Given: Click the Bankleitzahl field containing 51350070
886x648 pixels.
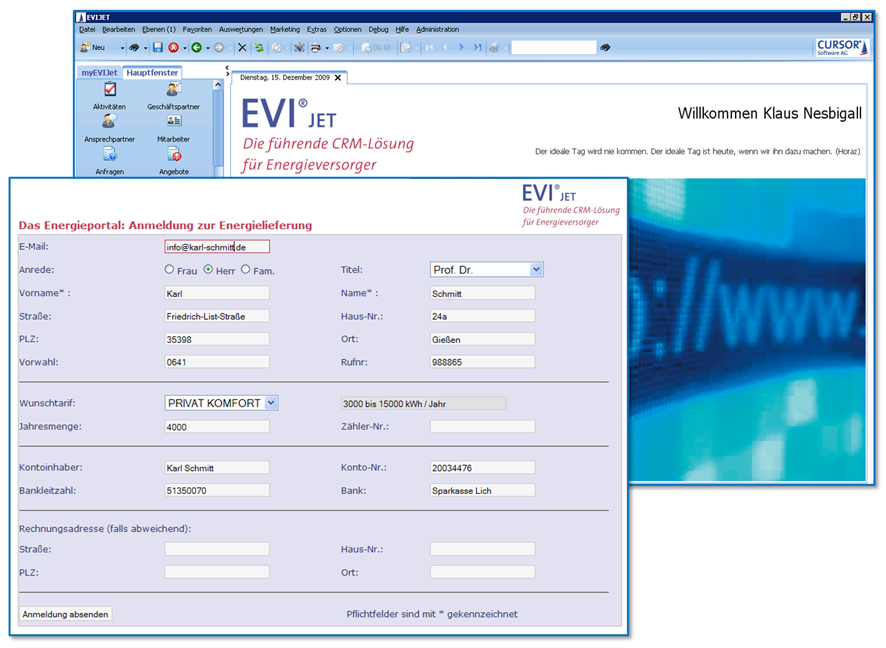Looking at the screenshot, I should (217, 490).
